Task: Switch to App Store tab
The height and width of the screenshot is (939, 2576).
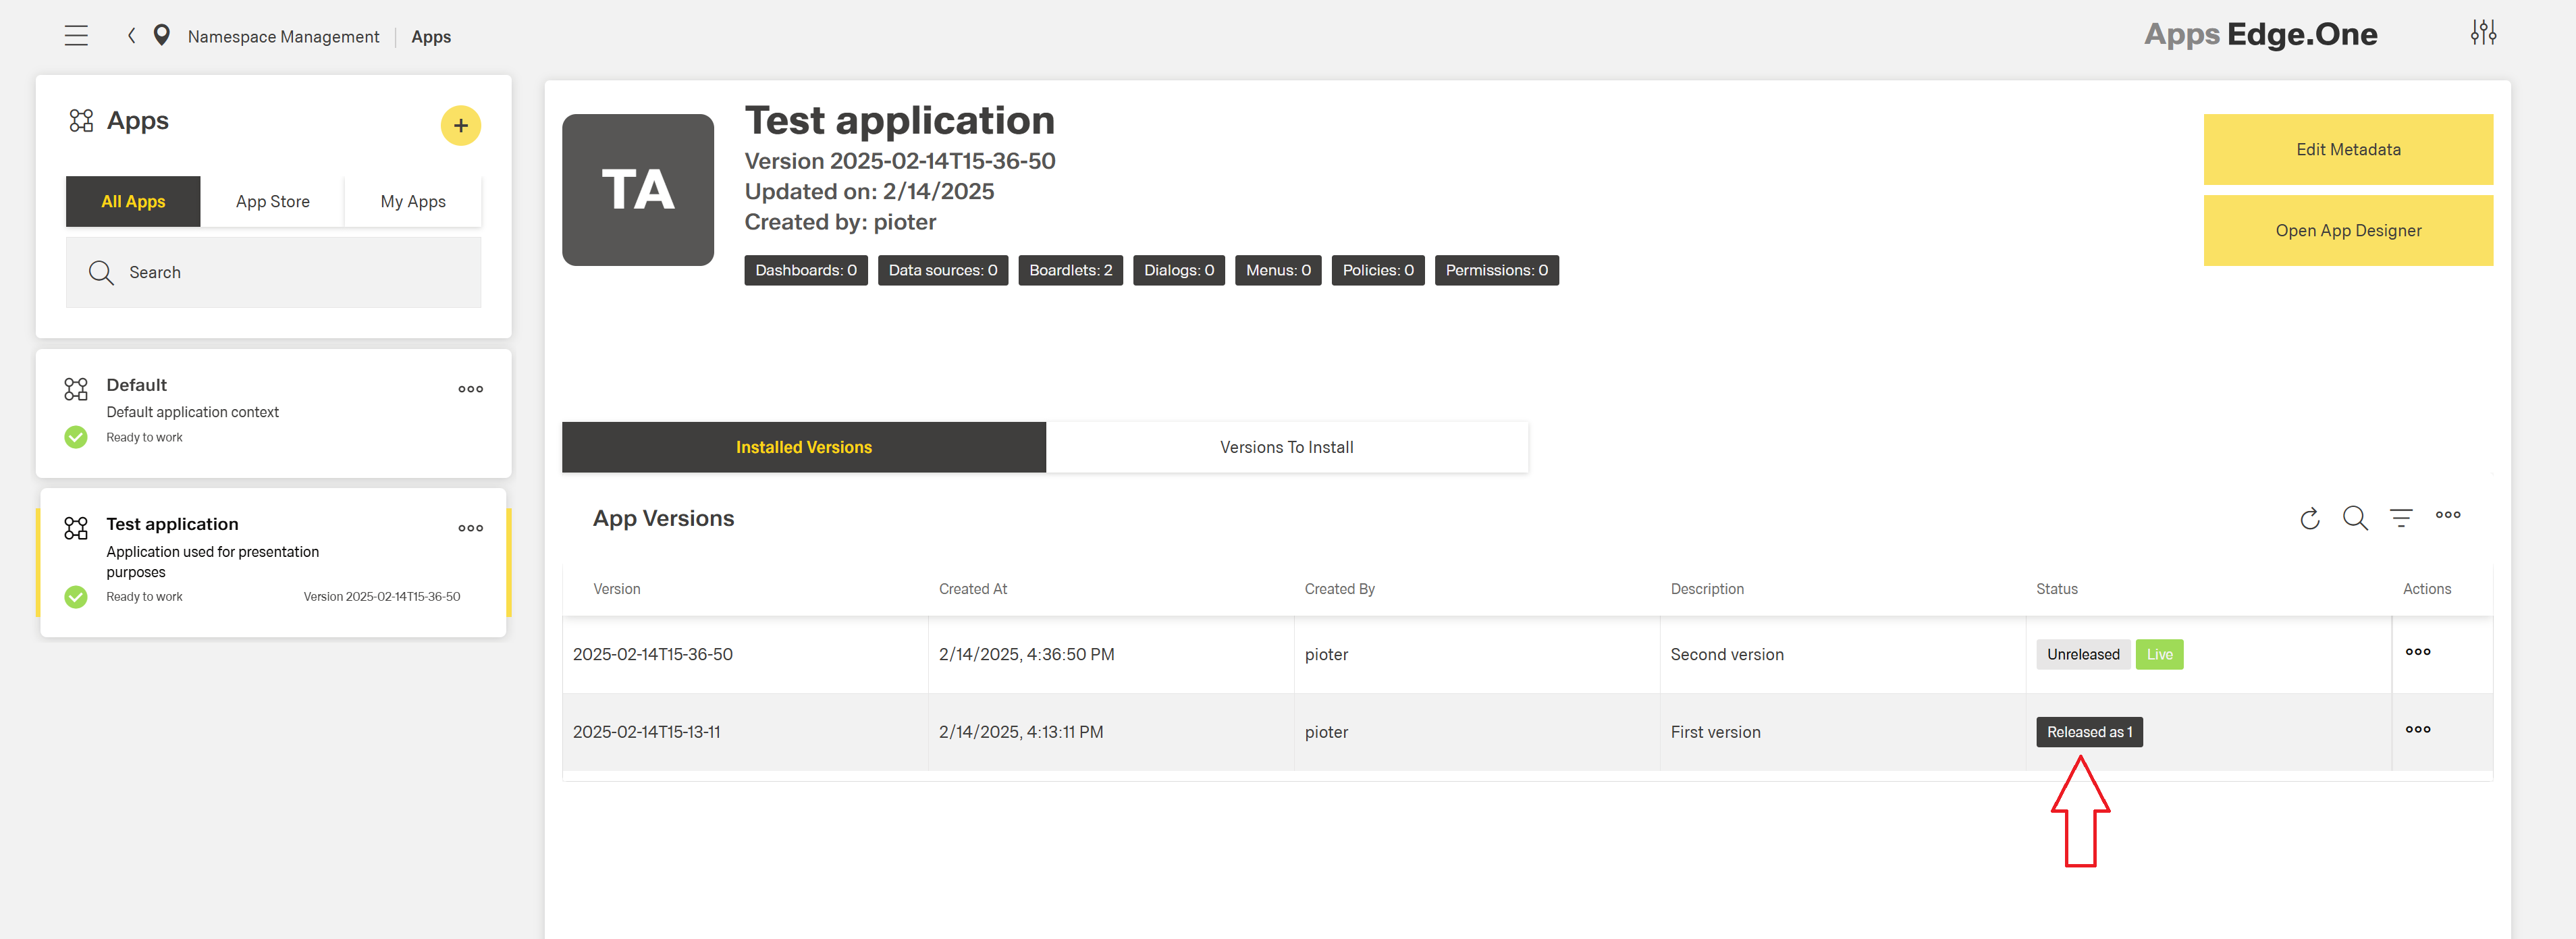Action: [272, 202]
